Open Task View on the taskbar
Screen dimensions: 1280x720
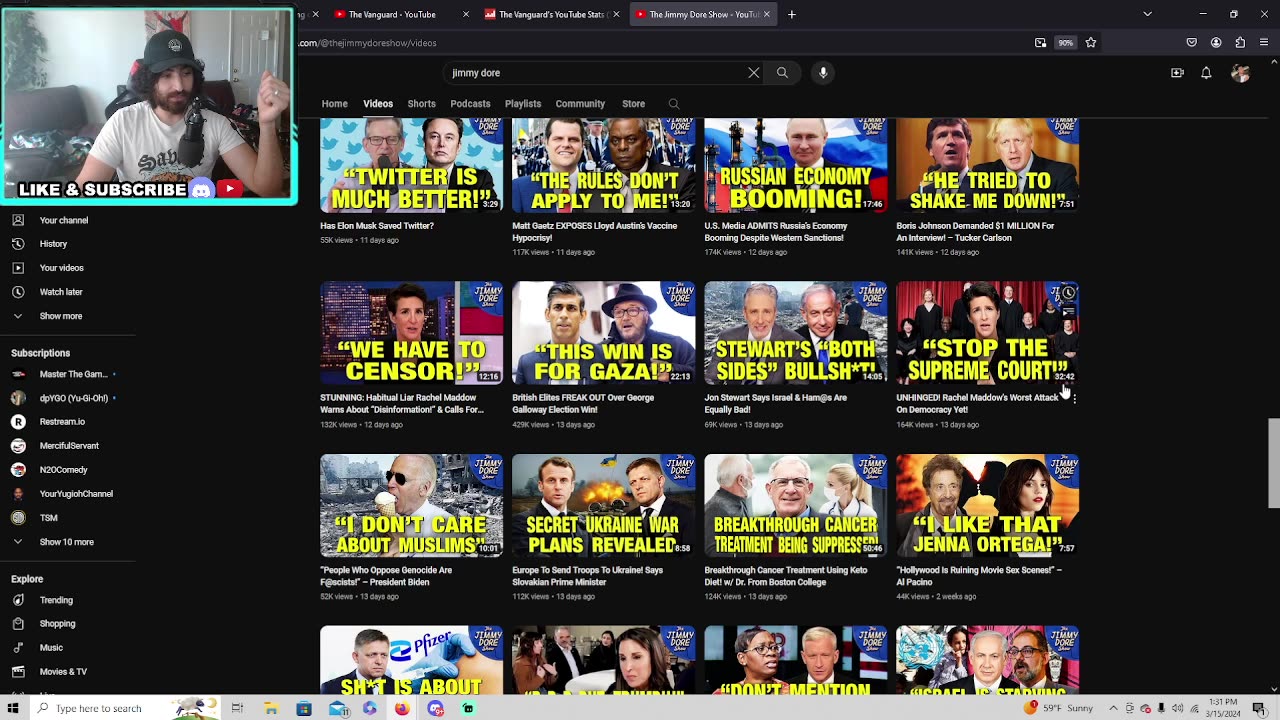pos(237,708)
